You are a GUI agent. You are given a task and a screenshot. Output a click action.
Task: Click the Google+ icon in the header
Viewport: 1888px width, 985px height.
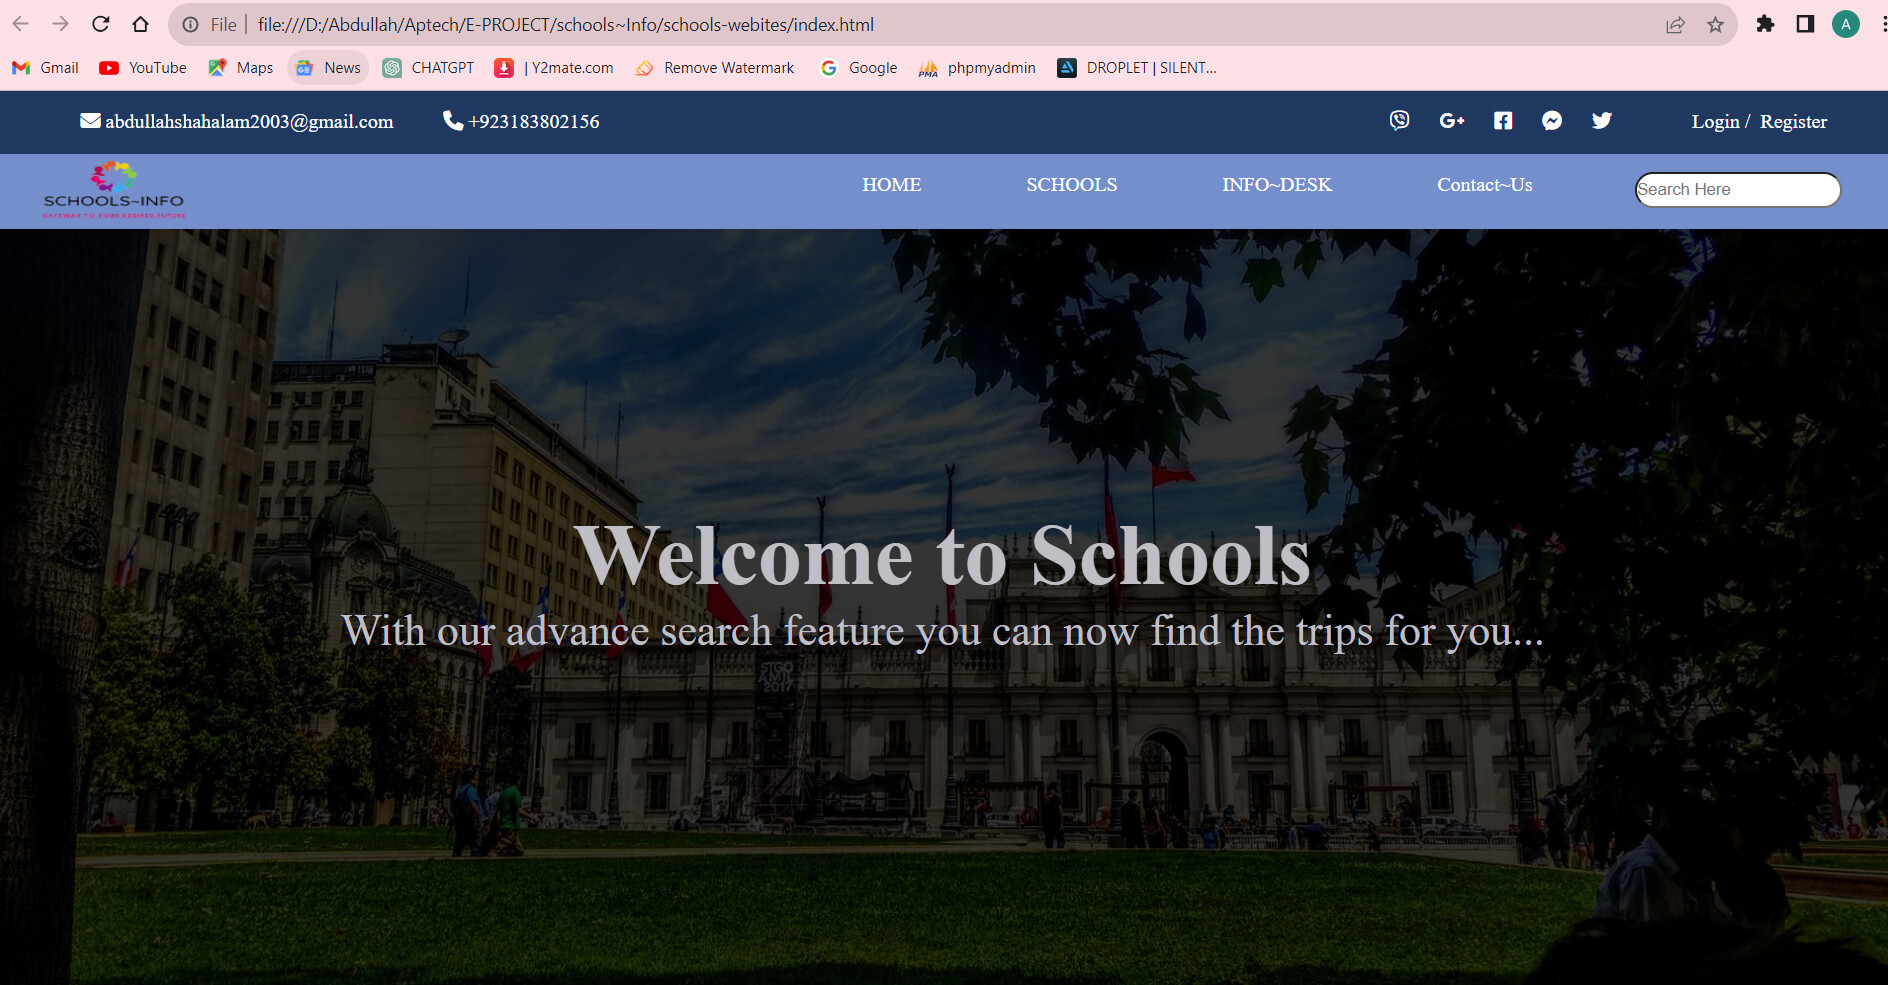point(1451,121)
